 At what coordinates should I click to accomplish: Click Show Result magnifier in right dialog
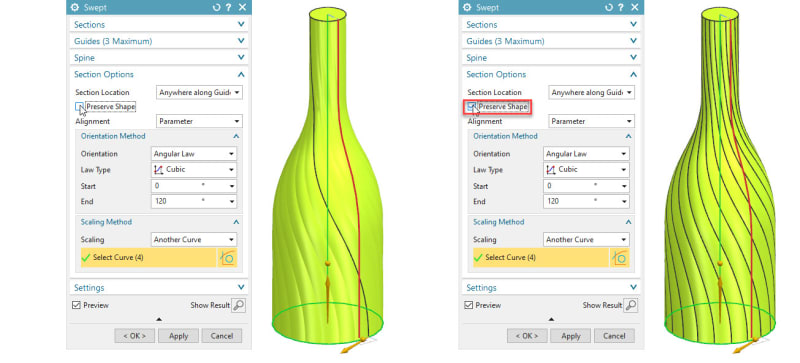(631, 305)
